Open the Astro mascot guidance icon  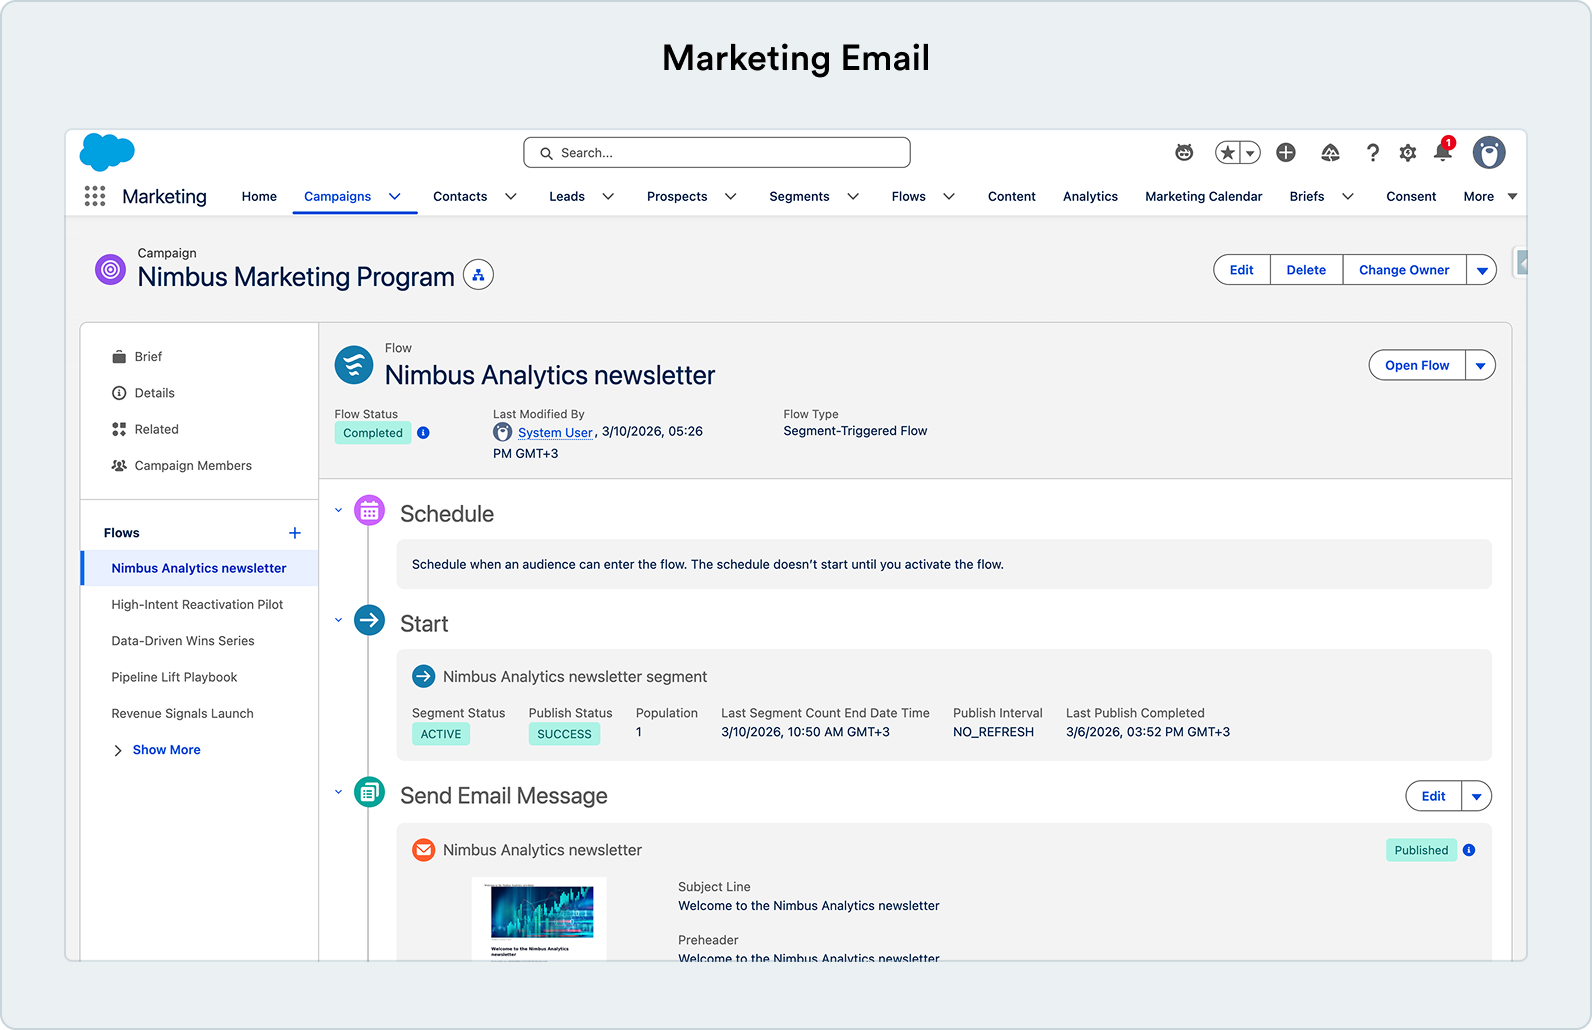pos(1184,152)
